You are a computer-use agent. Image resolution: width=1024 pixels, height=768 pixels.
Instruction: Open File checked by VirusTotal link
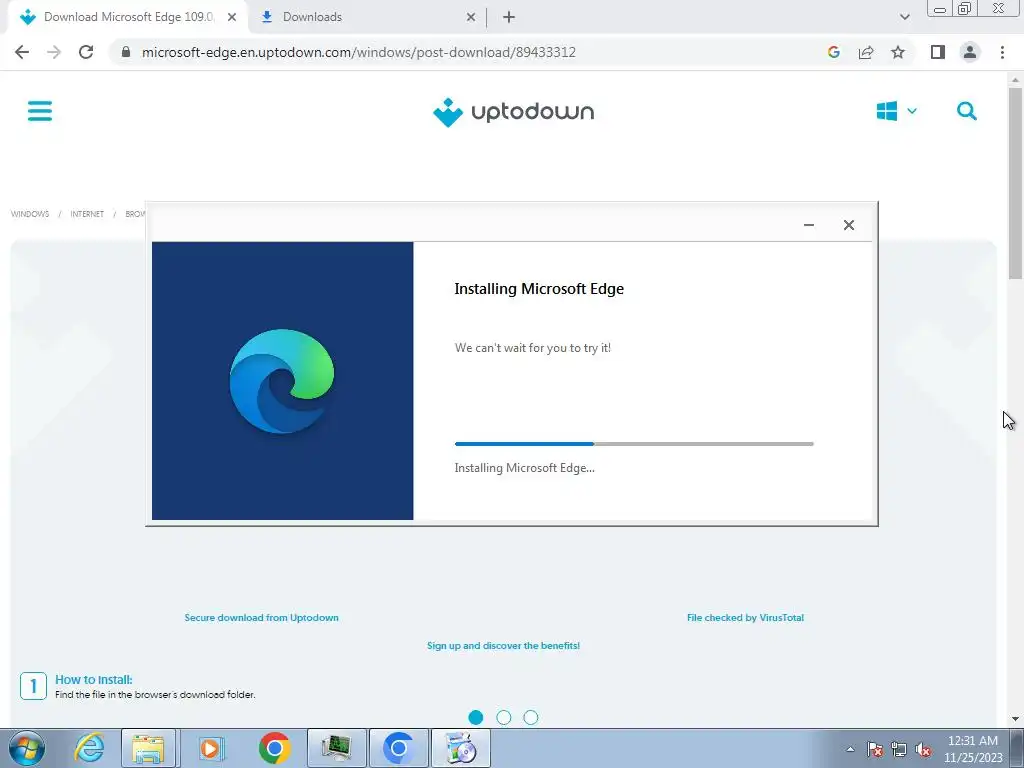pyautogui.click(x=745, y=617)
